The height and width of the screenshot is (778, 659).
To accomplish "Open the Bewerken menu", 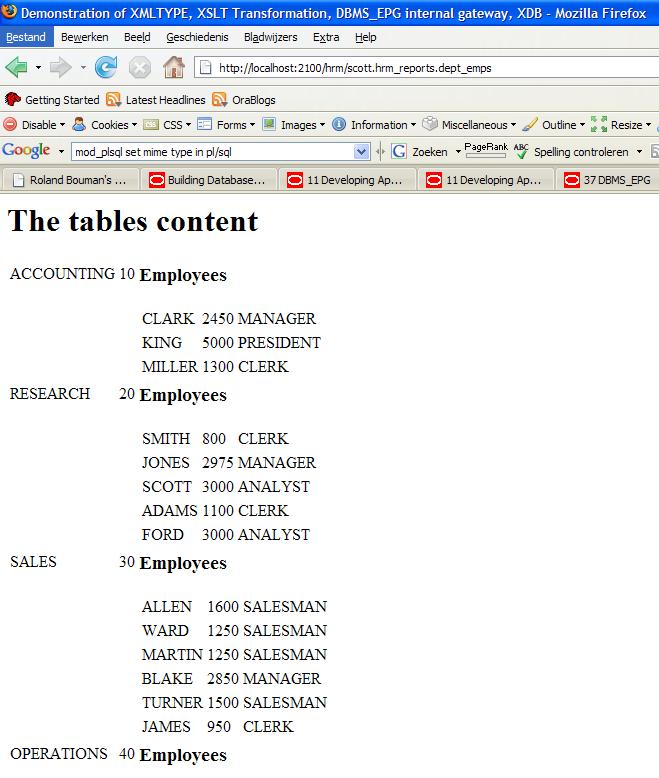I will (x=84, y=37).
